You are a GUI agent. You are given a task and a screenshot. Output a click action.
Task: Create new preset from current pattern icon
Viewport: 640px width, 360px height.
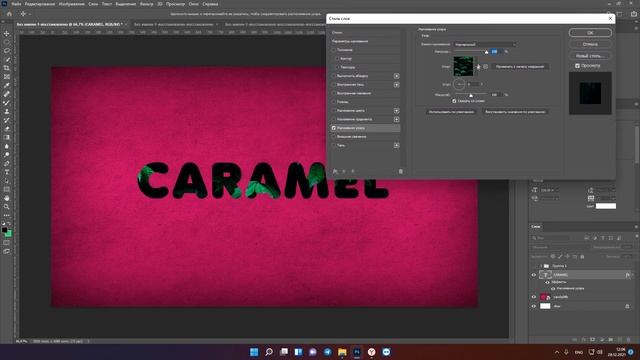click(x=485, y=67)
